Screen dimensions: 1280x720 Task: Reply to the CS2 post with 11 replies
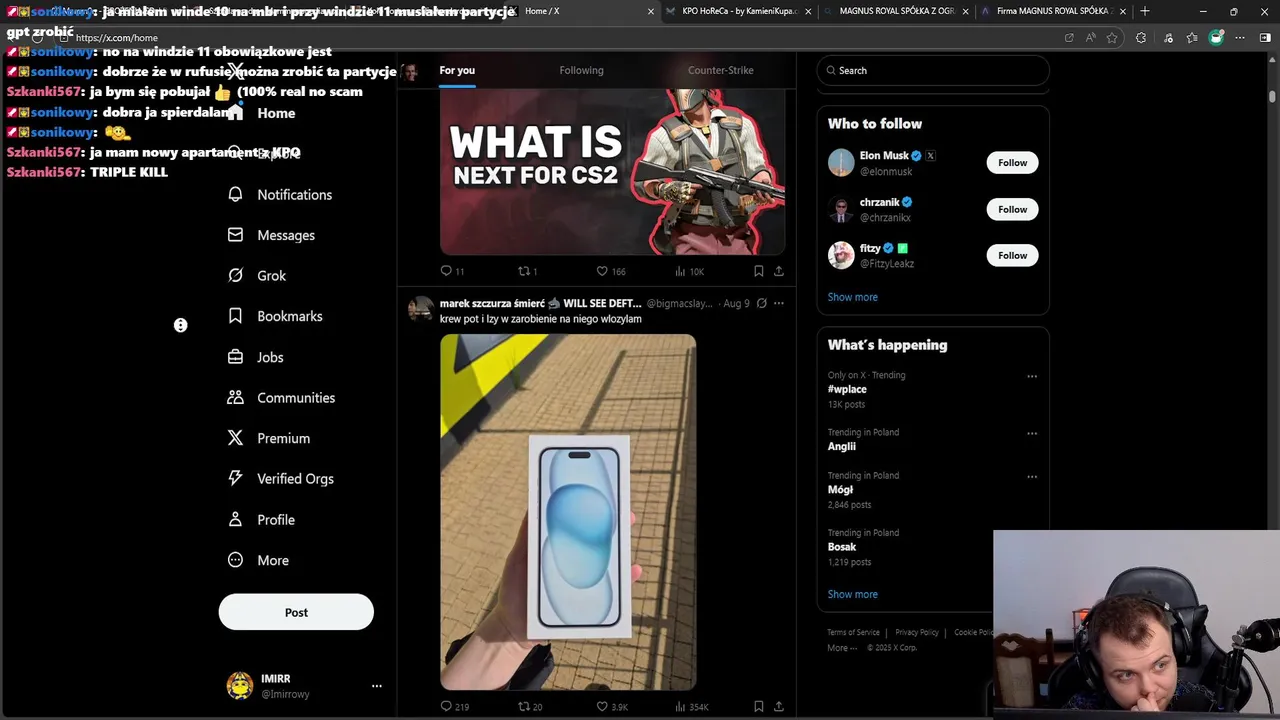coord(452,271)
